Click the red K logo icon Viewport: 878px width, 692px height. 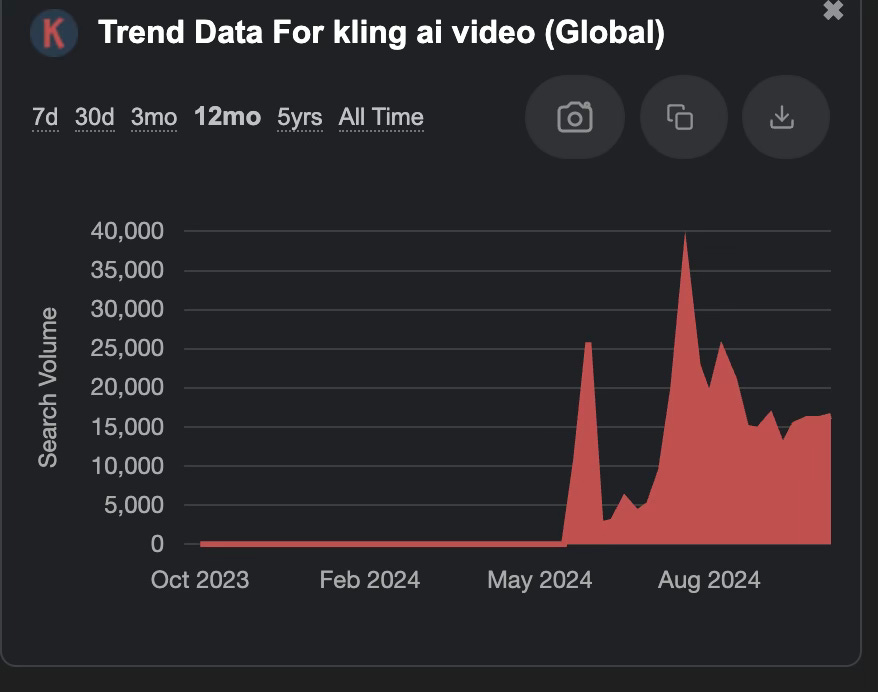pyautogui.click(x=53, y=33)
